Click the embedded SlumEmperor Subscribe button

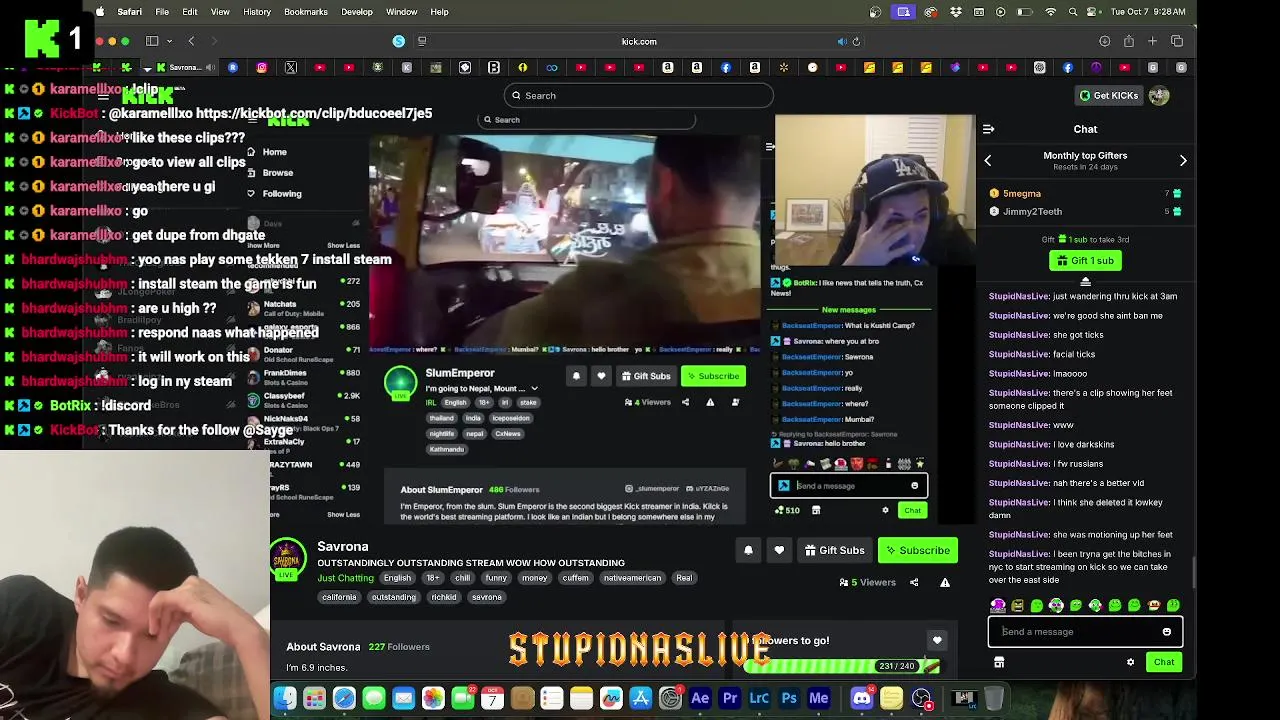tap(713, 376)
